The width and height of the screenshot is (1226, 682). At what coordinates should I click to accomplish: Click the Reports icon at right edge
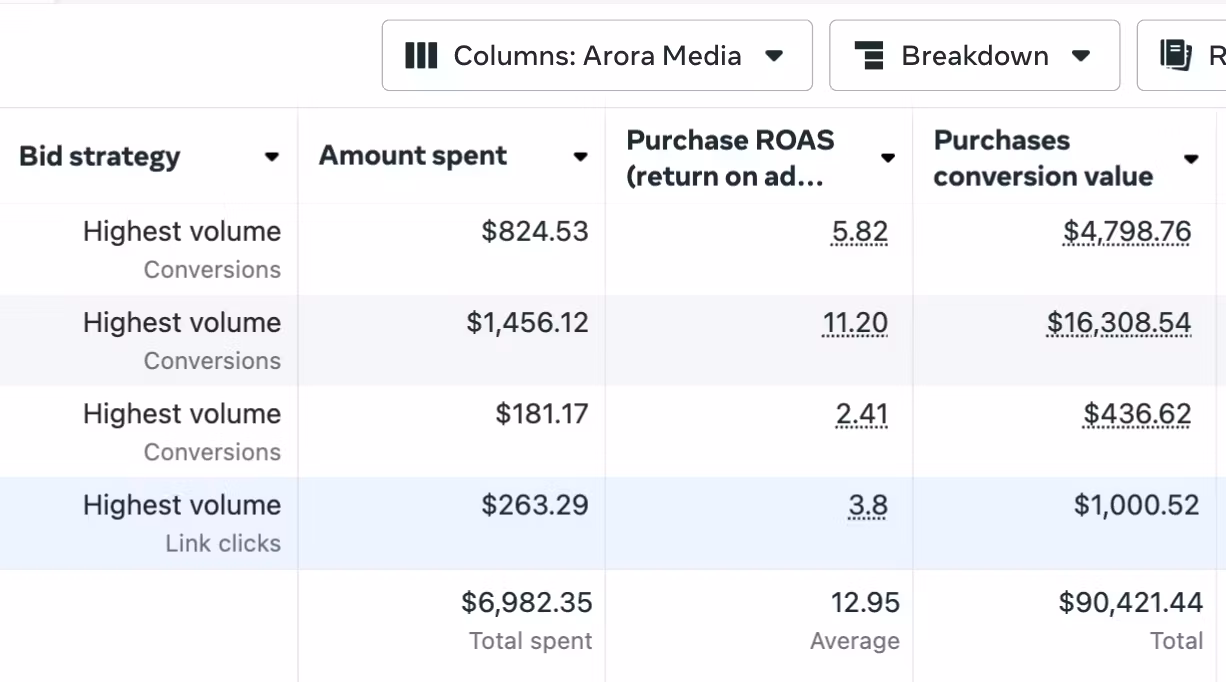point(1176,56)
